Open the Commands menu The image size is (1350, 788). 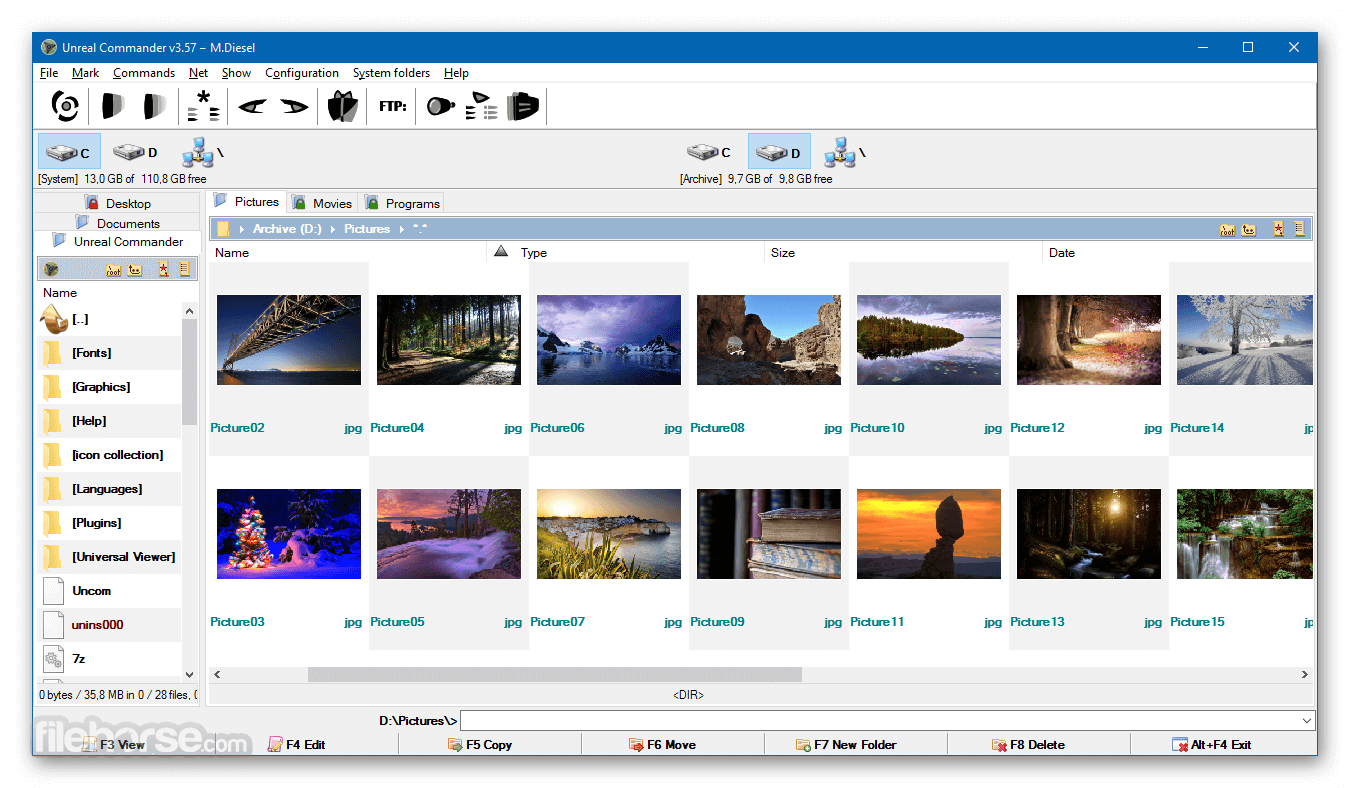coord(144,73)
